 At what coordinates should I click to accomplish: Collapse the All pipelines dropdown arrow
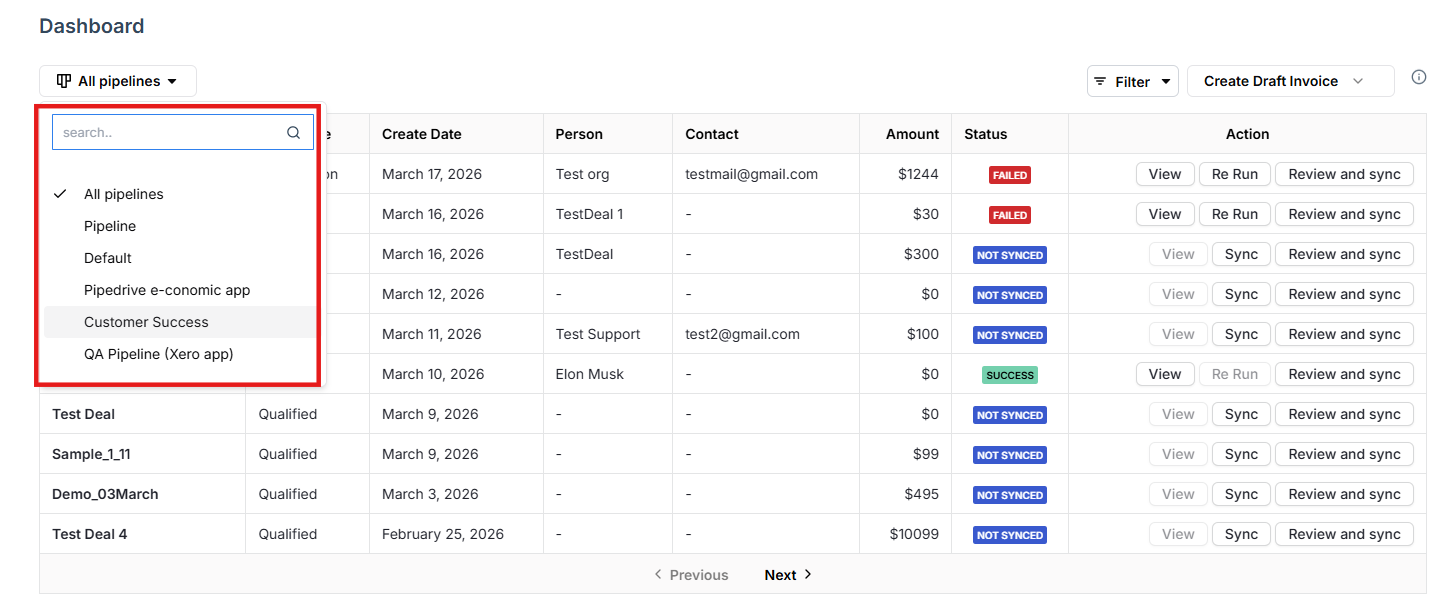coord(173,81)
